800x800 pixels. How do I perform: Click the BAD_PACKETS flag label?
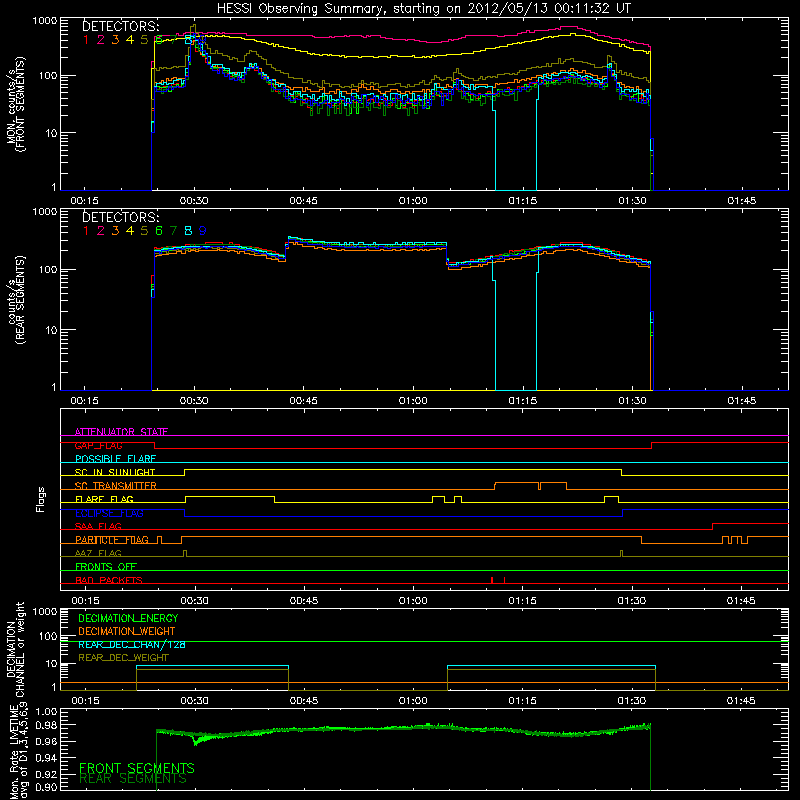[x=109, y=581]
